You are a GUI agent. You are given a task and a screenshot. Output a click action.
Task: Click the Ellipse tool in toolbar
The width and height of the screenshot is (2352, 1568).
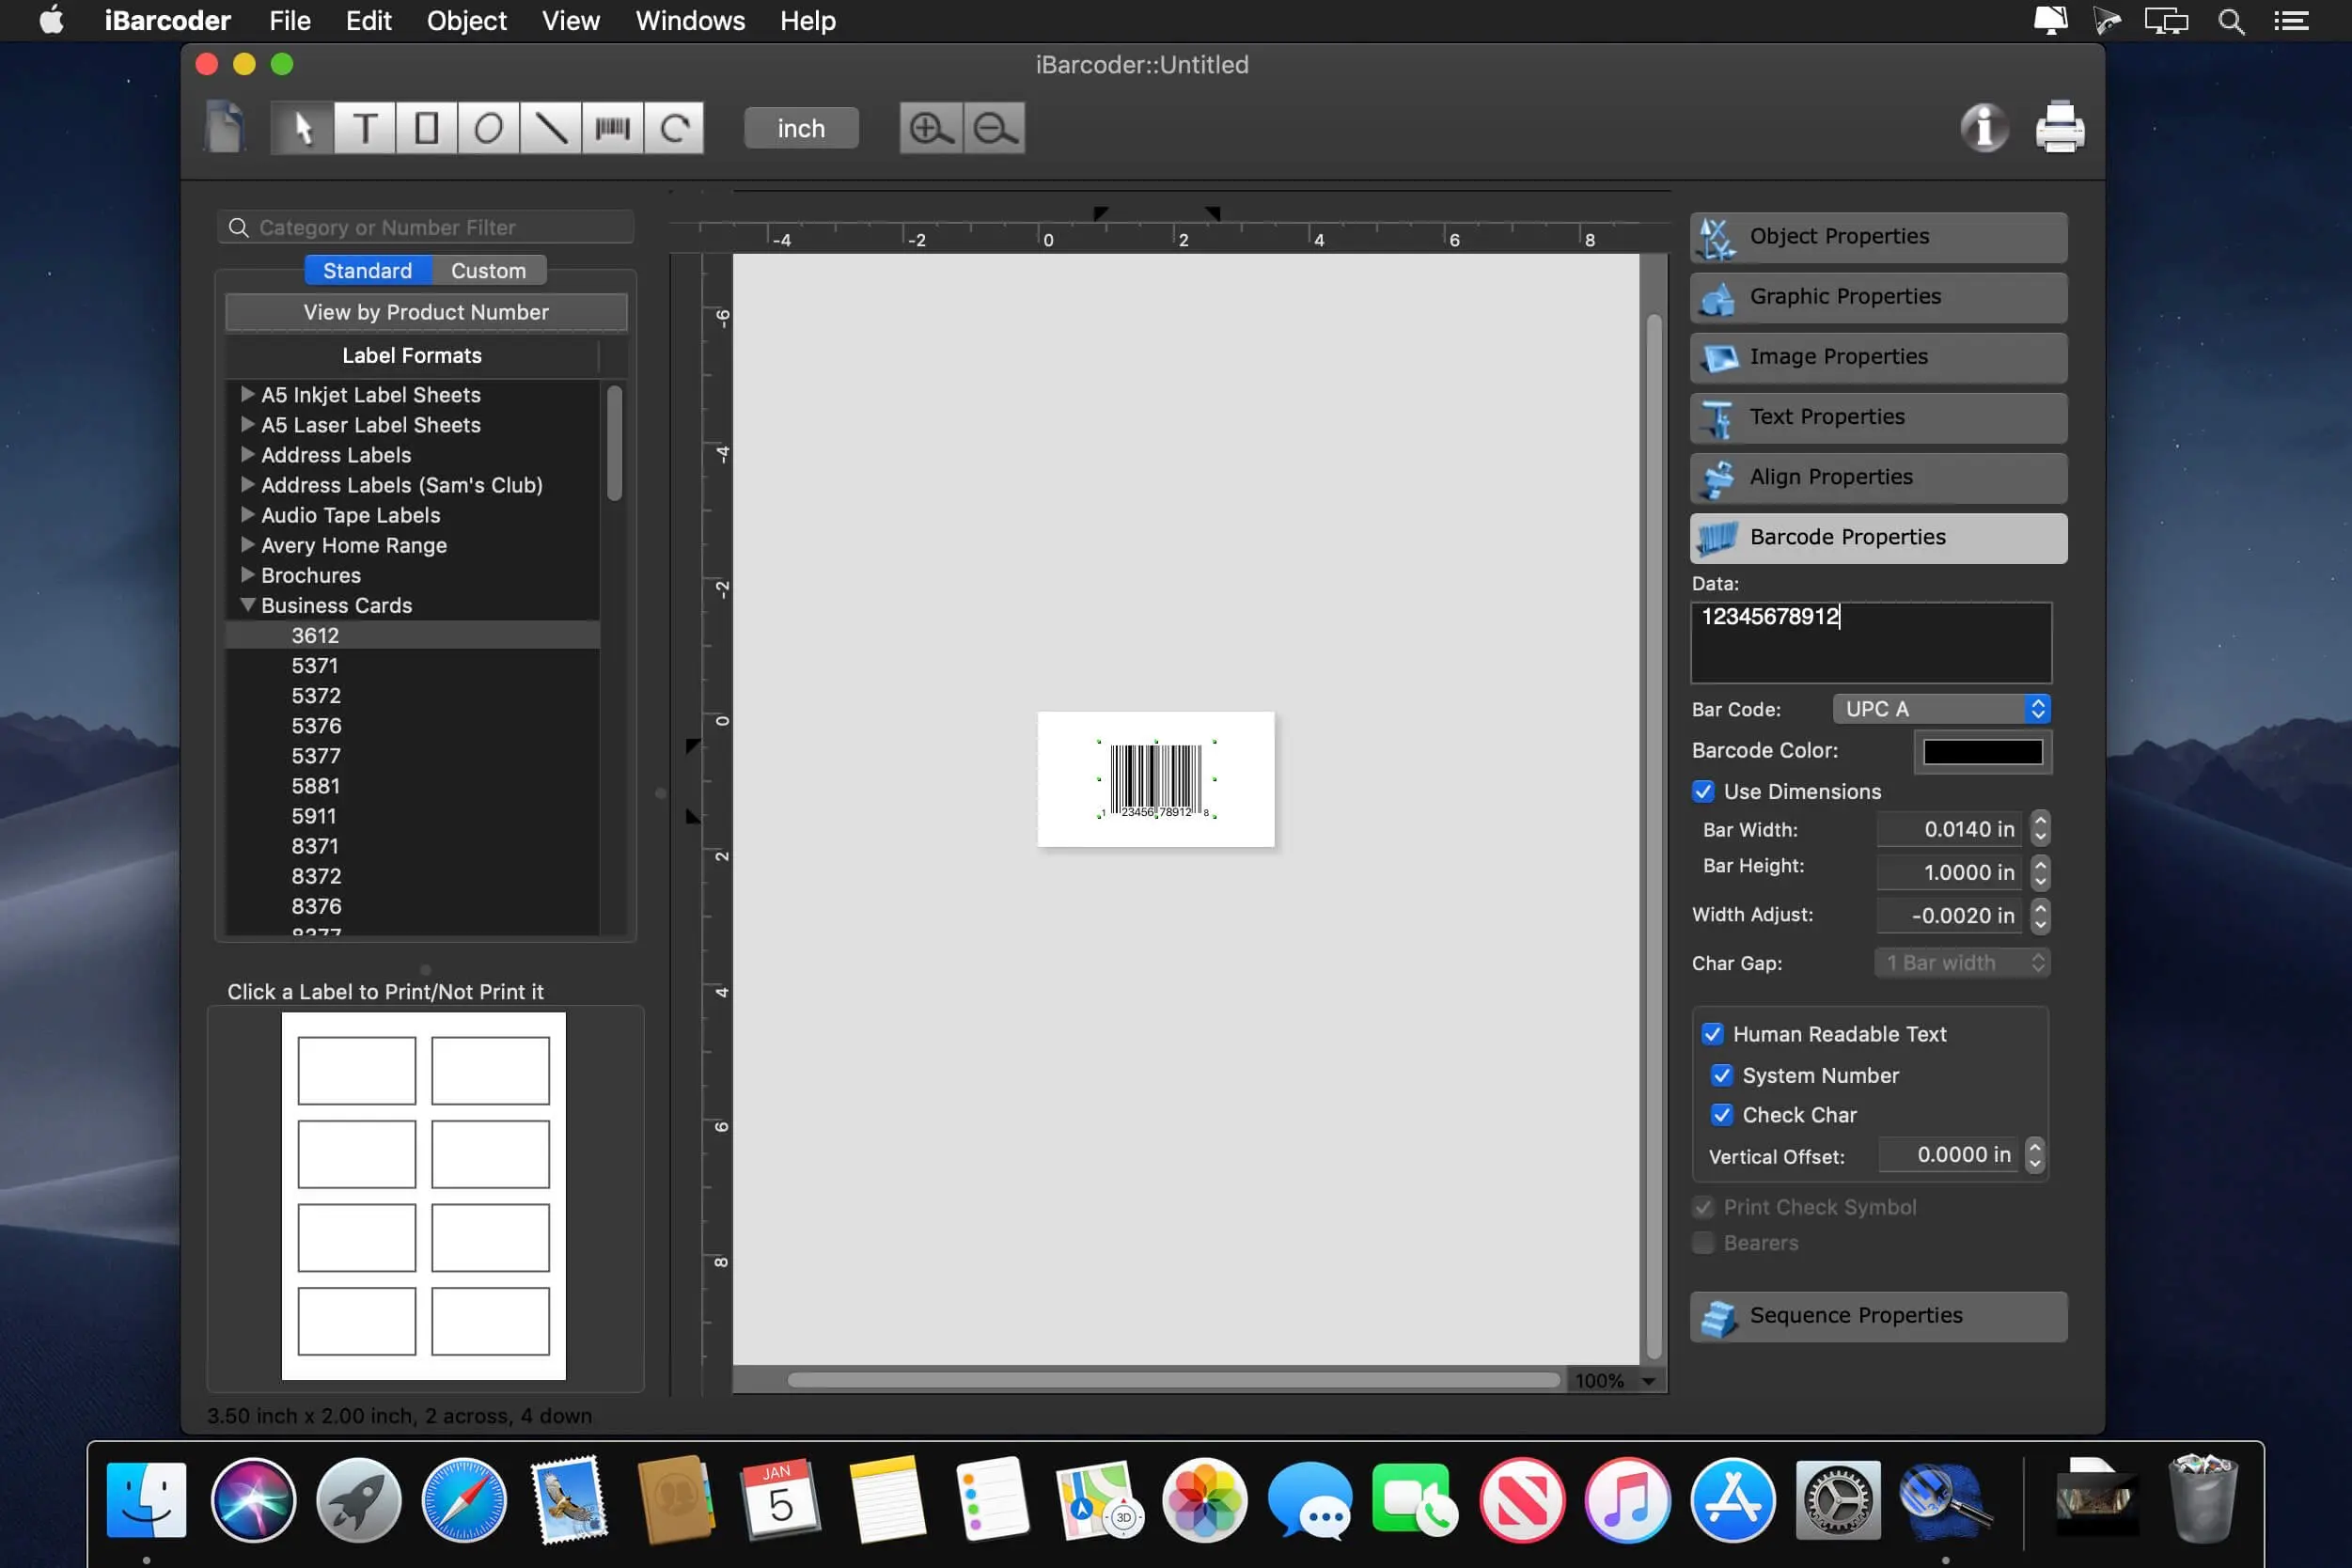pyautogui.click(x=488, y=126)
